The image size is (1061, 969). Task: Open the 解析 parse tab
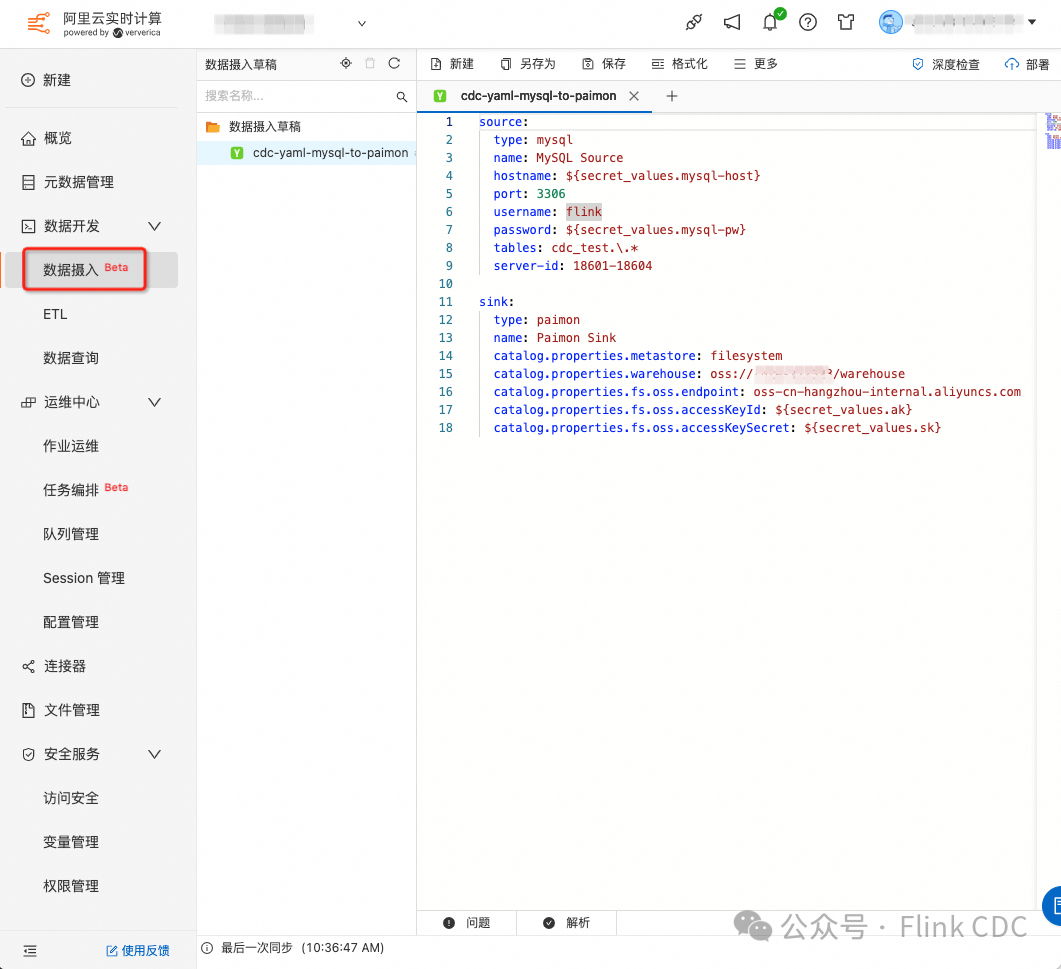coord(567,923)
